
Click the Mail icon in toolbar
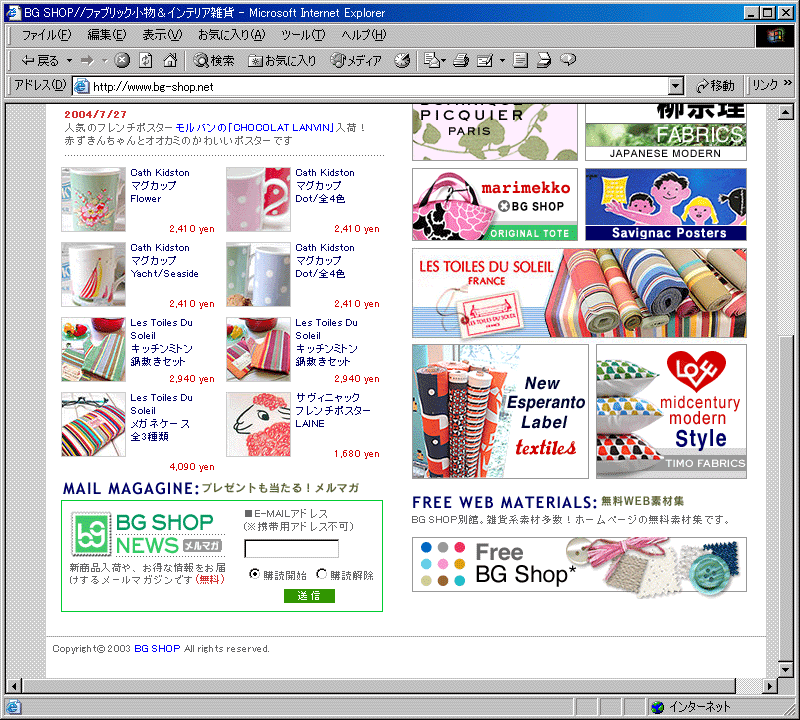[434, 60]
